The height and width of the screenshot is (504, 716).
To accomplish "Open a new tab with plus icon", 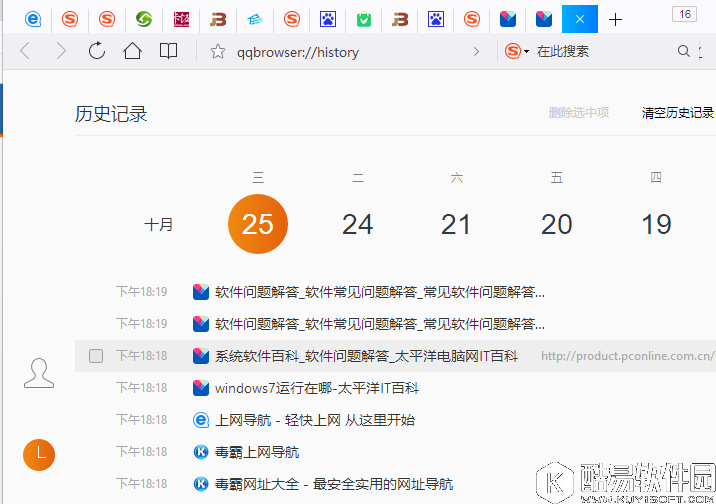I will [615, 20].
